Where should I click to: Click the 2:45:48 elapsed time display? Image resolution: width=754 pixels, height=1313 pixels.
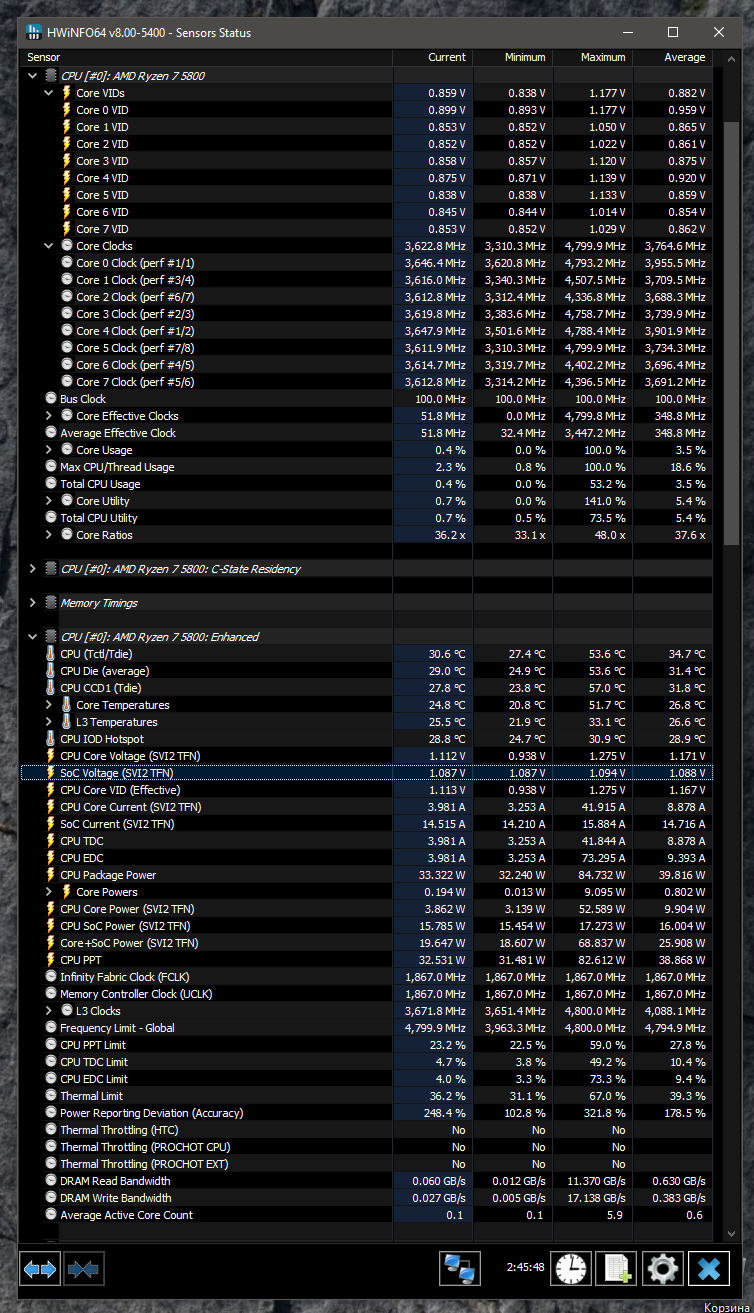525,1267
